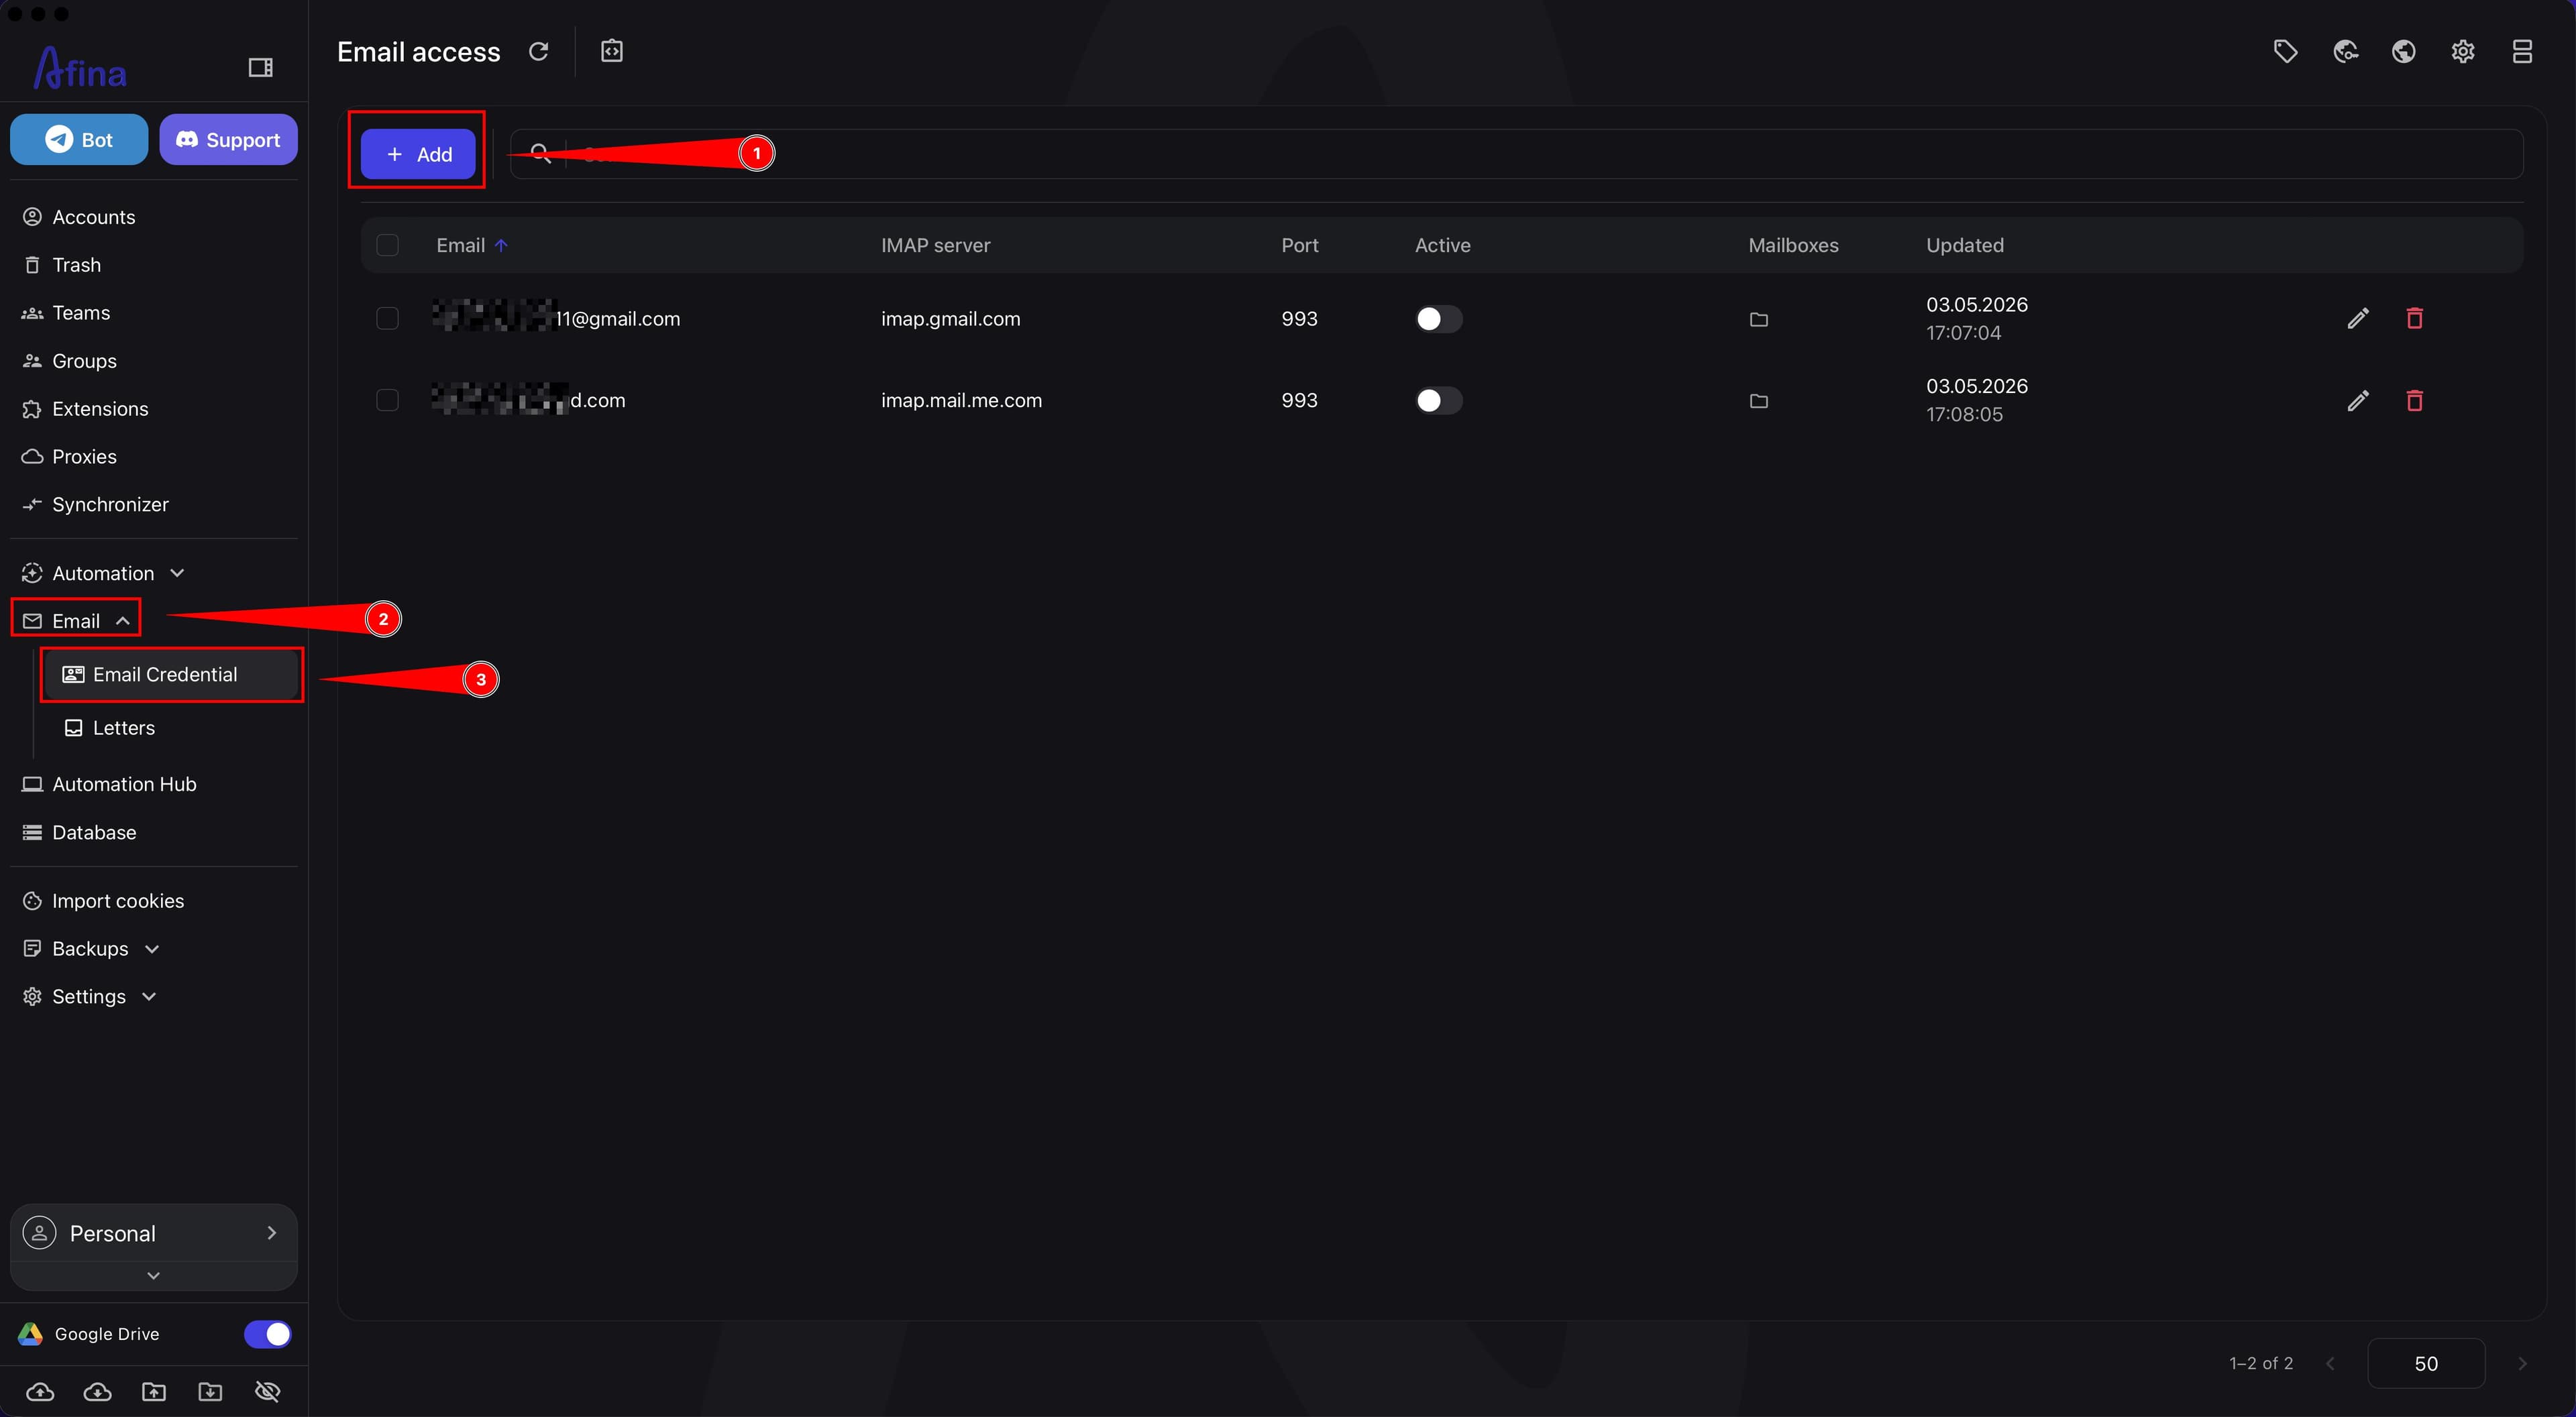Expand the Automation menu
The width and height of the screenshot is (2576, 1417).
pyautogui.click(x=103, y=573)
